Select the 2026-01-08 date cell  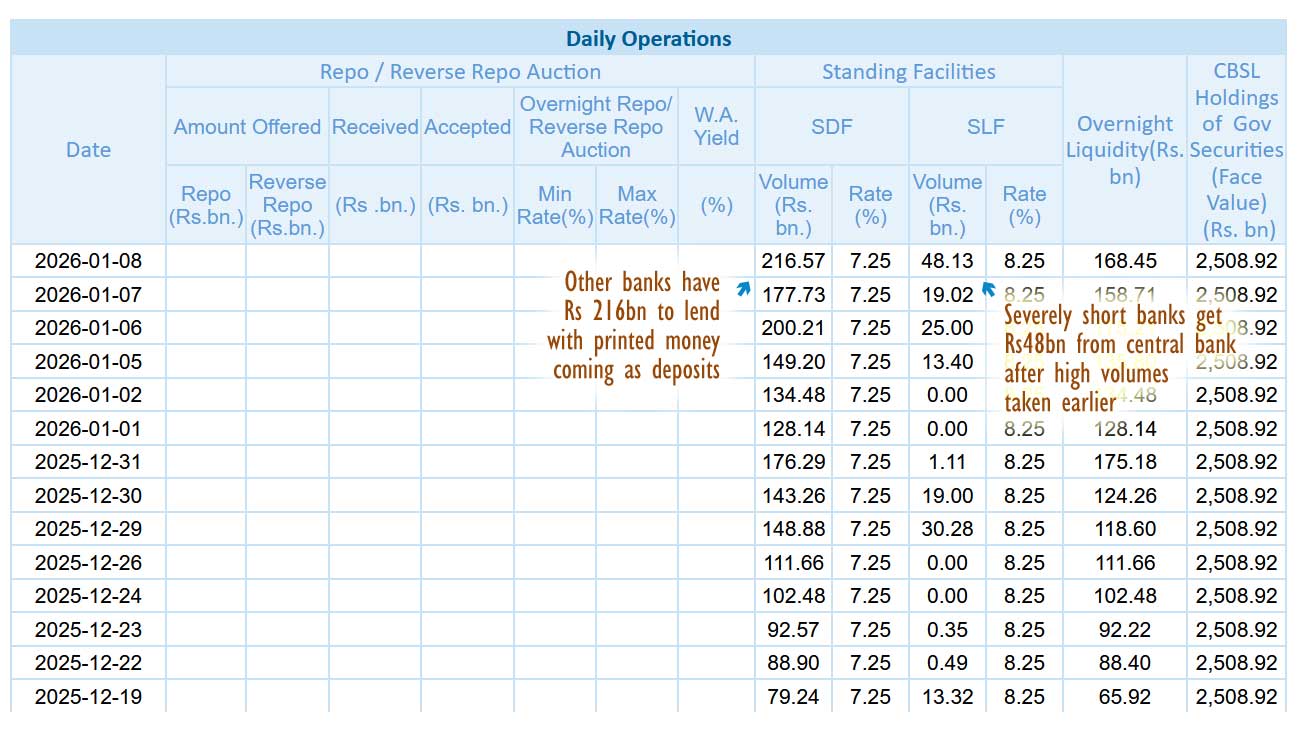click(x=88, y=261)
